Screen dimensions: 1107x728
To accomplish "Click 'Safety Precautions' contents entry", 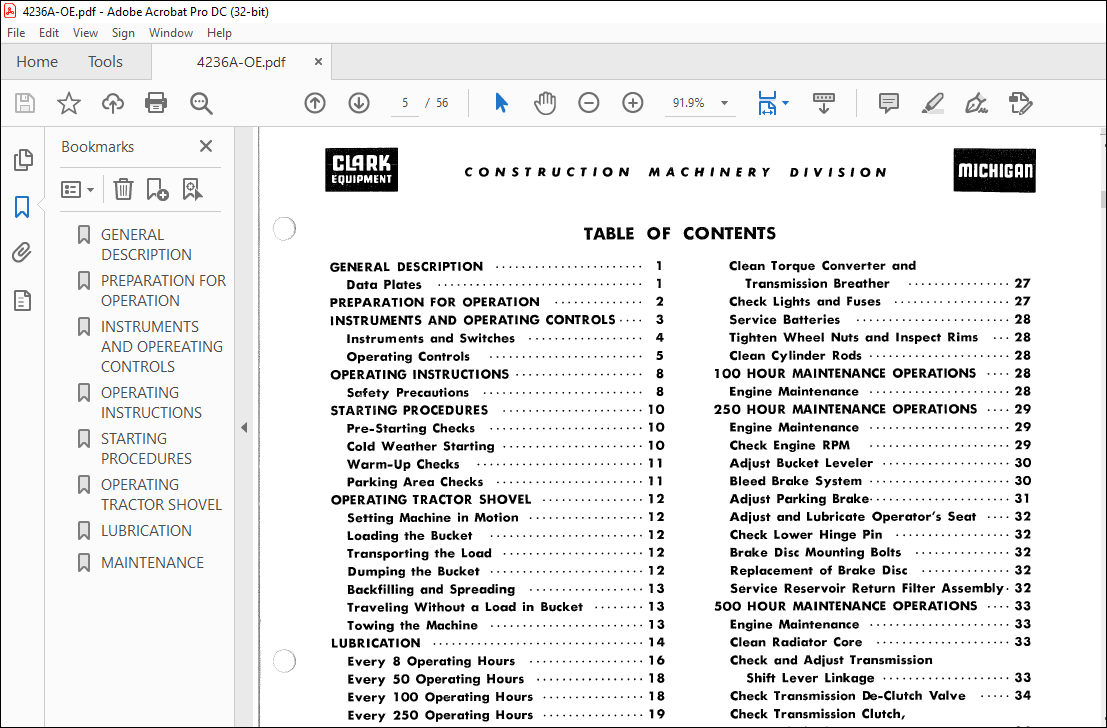I will (407, 392).
